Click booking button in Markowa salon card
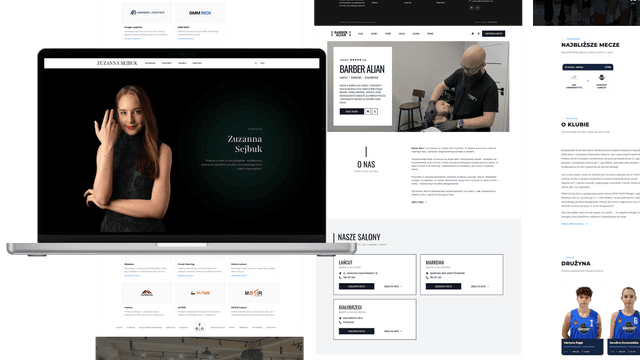 point(443,287)
